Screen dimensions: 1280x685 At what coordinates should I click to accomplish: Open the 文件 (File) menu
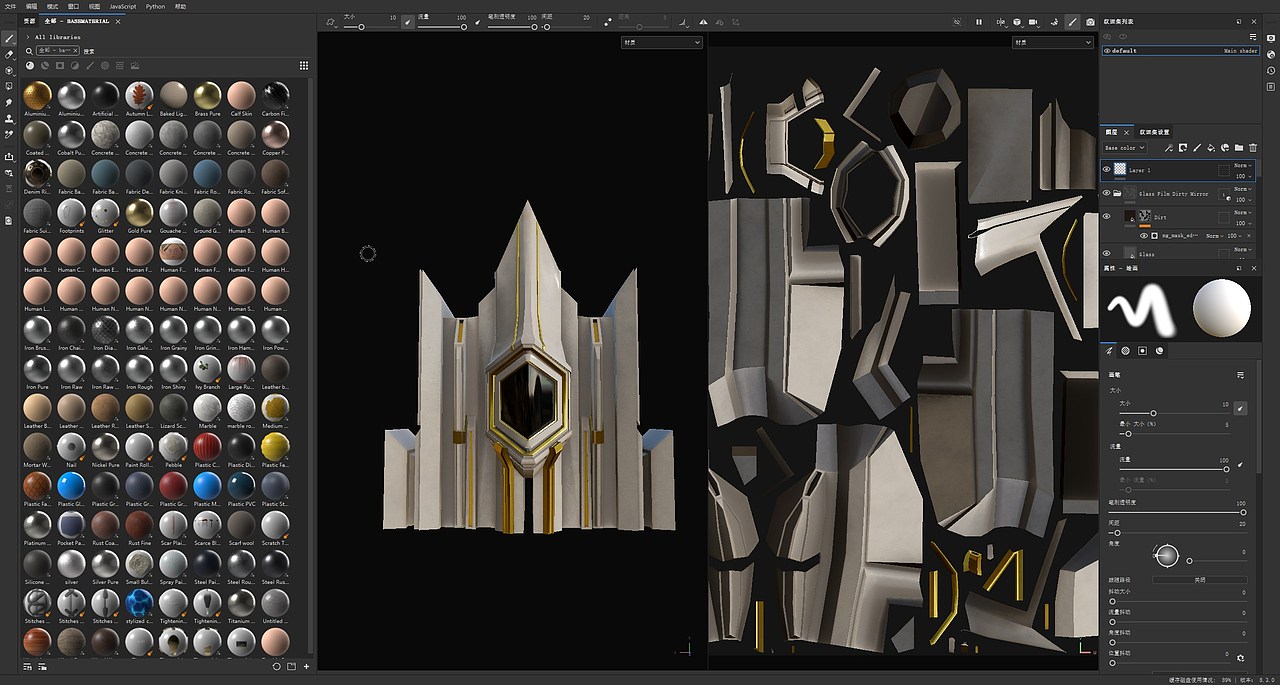tap(9, 6)
